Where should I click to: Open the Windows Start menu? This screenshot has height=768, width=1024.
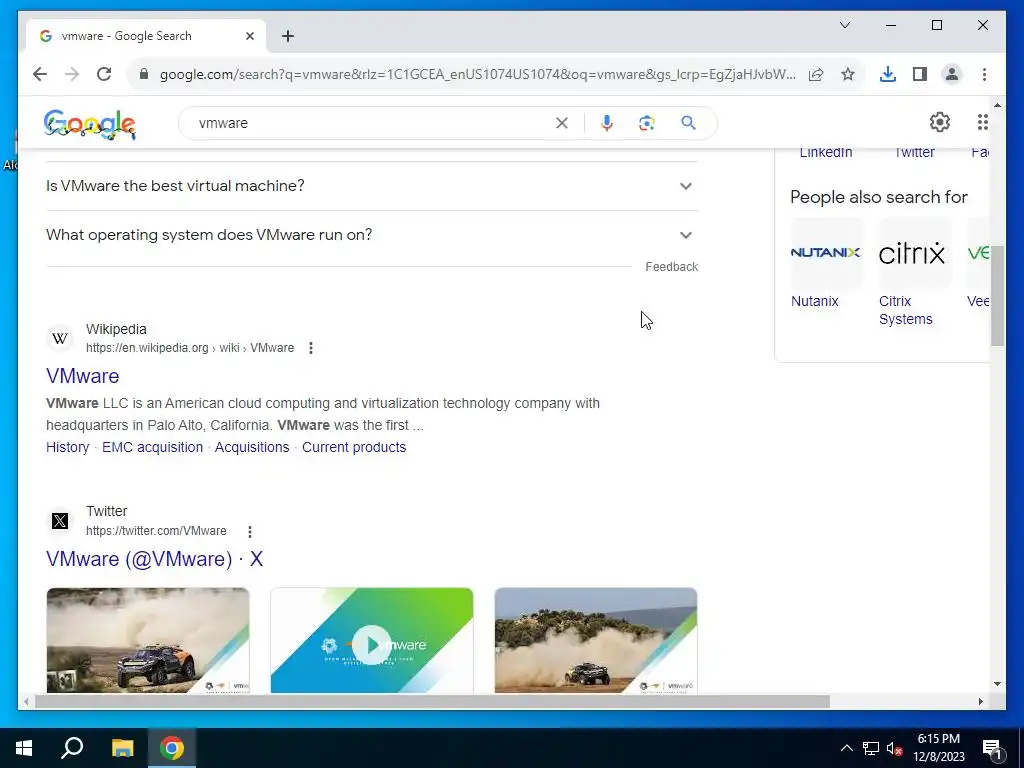pyautogui.click(x=24, y=748)
